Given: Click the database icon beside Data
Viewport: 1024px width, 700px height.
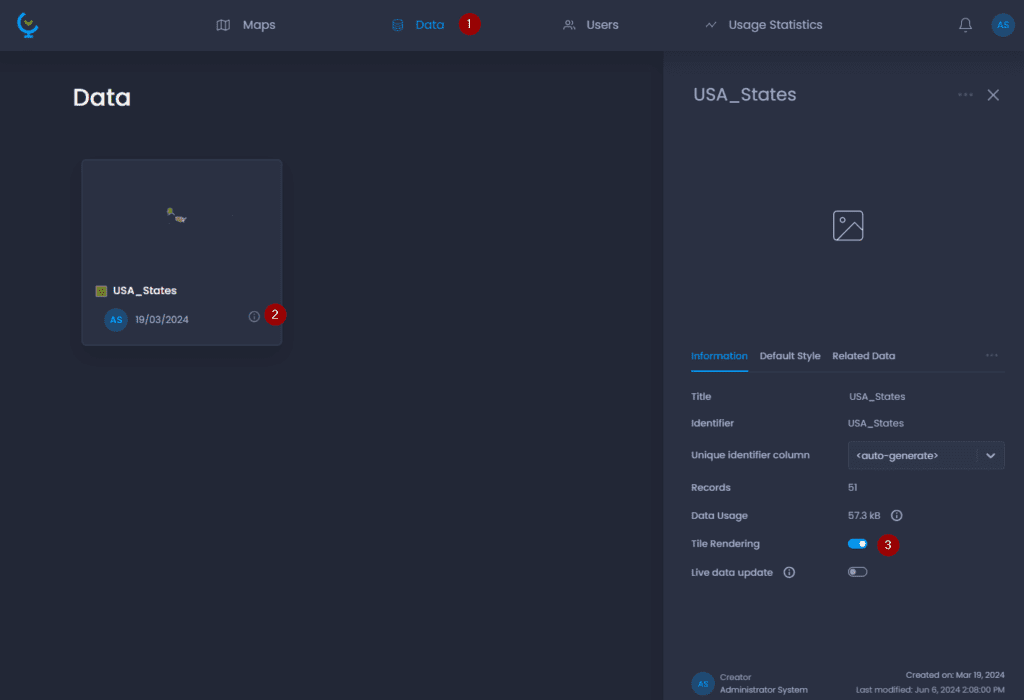Looking at the screenshot, I should click(x=397, y=25).
